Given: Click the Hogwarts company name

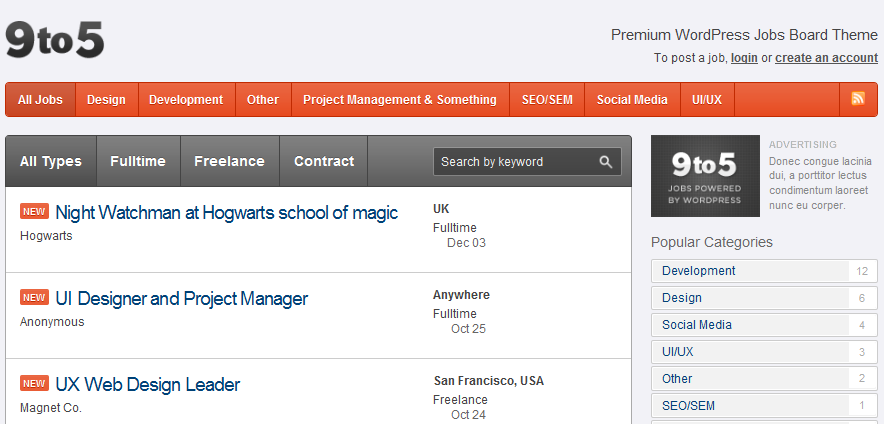Looking at the screenshot, I should (x=46, y=236).
